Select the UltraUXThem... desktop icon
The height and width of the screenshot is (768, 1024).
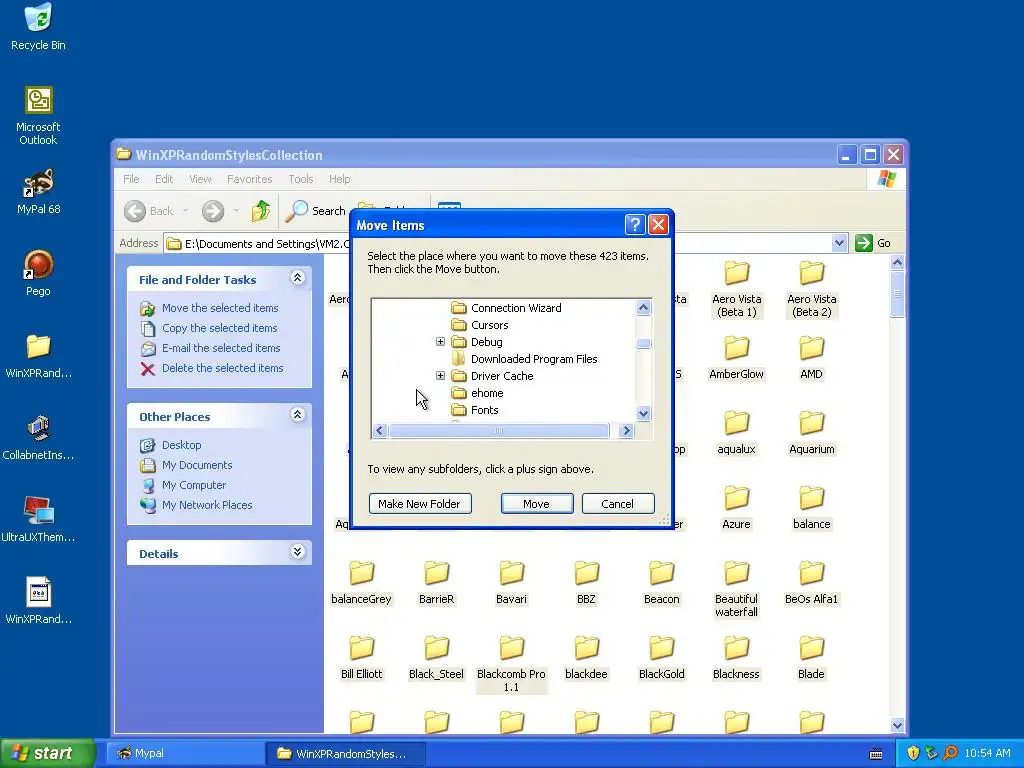tap(39, 520)
